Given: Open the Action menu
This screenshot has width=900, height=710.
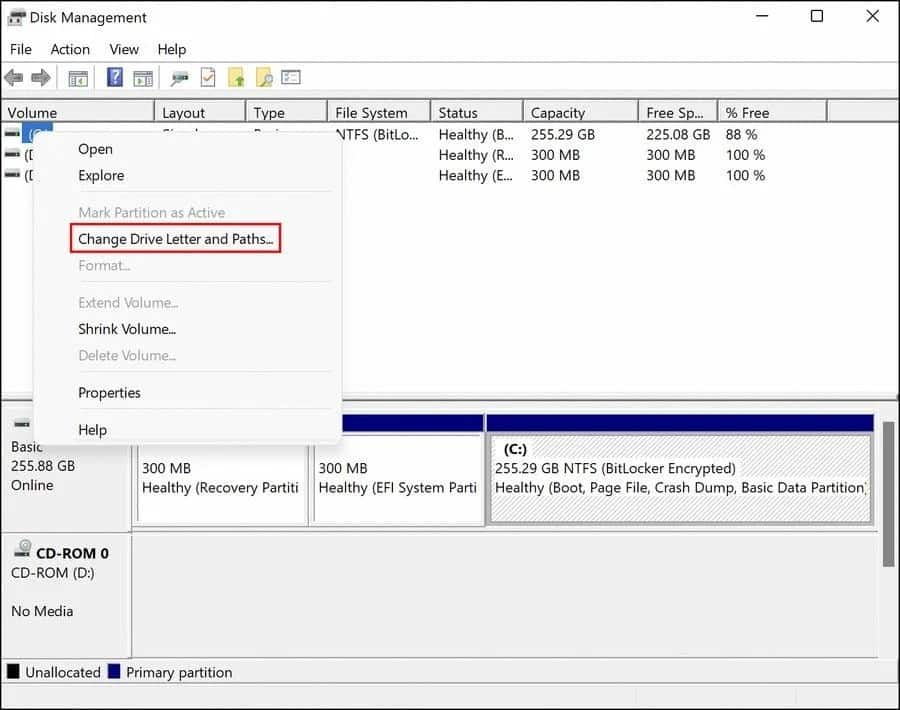Looking at the screenshot, I should pos(70,49).
